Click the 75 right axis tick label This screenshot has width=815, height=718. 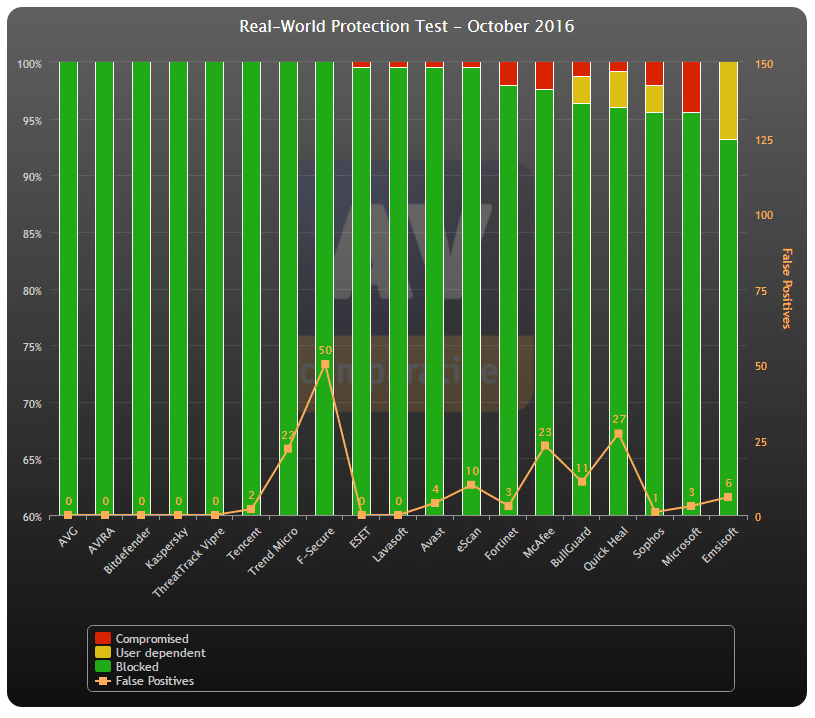[x=761, y=291]
